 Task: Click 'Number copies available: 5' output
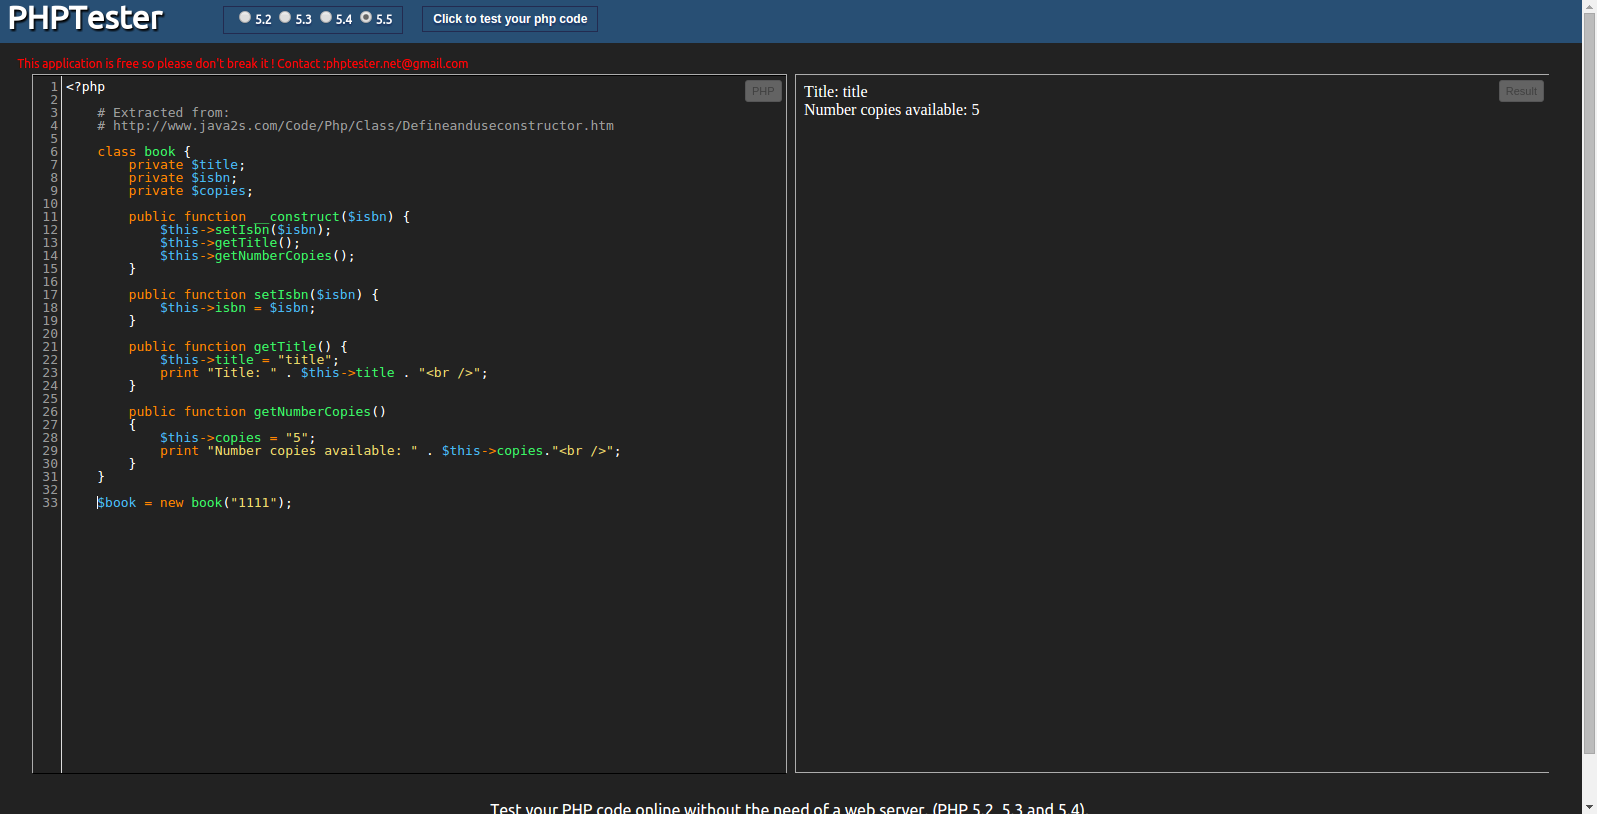[892, 110]
